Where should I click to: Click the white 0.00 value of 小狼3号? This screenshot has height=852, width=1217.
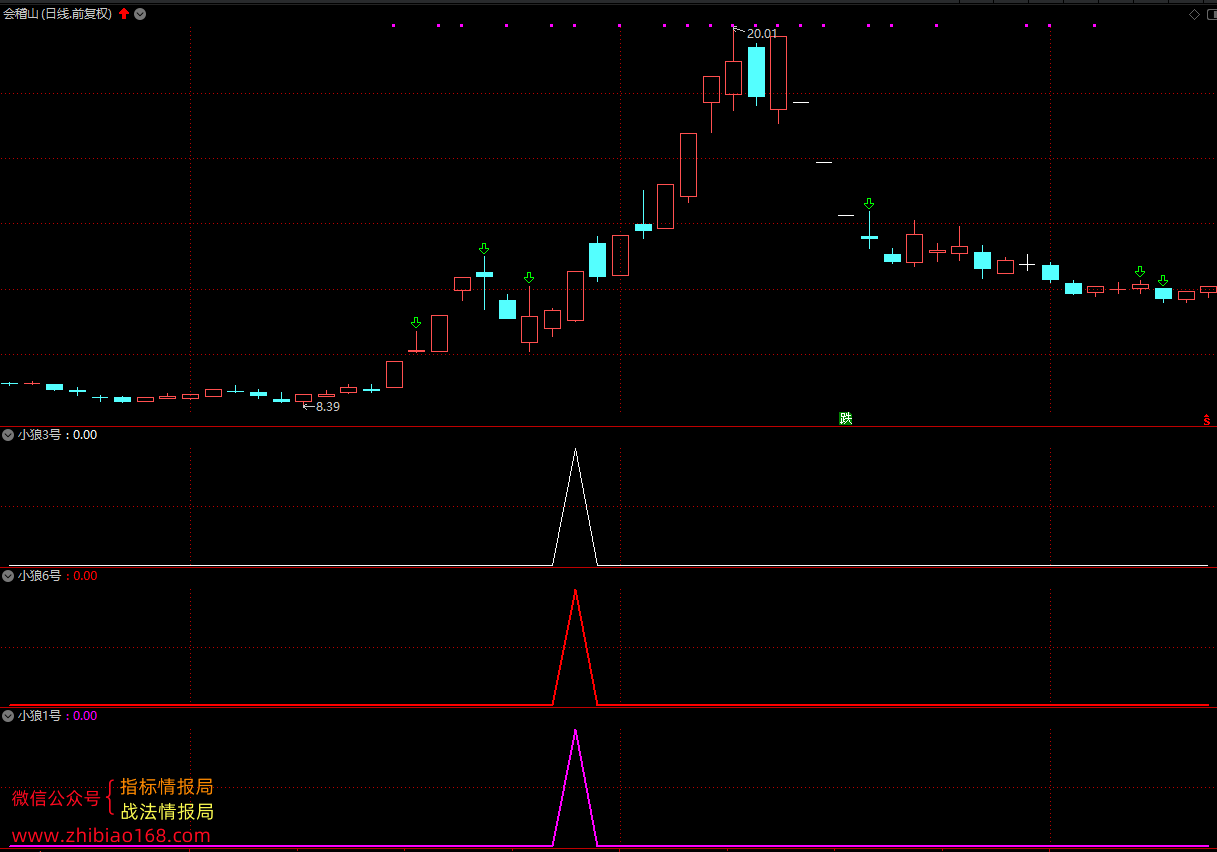coord(85,435)
